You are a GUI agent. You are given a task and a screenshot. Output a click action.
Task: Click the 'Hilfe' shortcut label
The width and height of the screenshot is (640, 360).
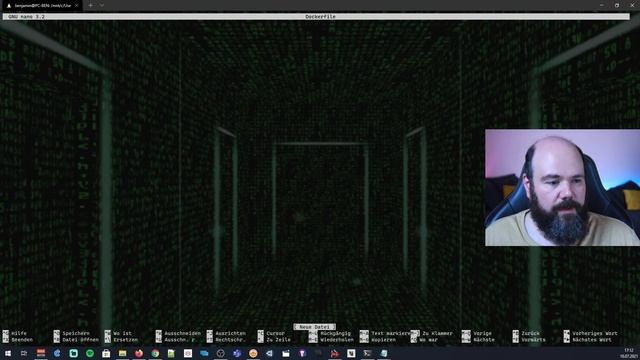tap(19, 333)
